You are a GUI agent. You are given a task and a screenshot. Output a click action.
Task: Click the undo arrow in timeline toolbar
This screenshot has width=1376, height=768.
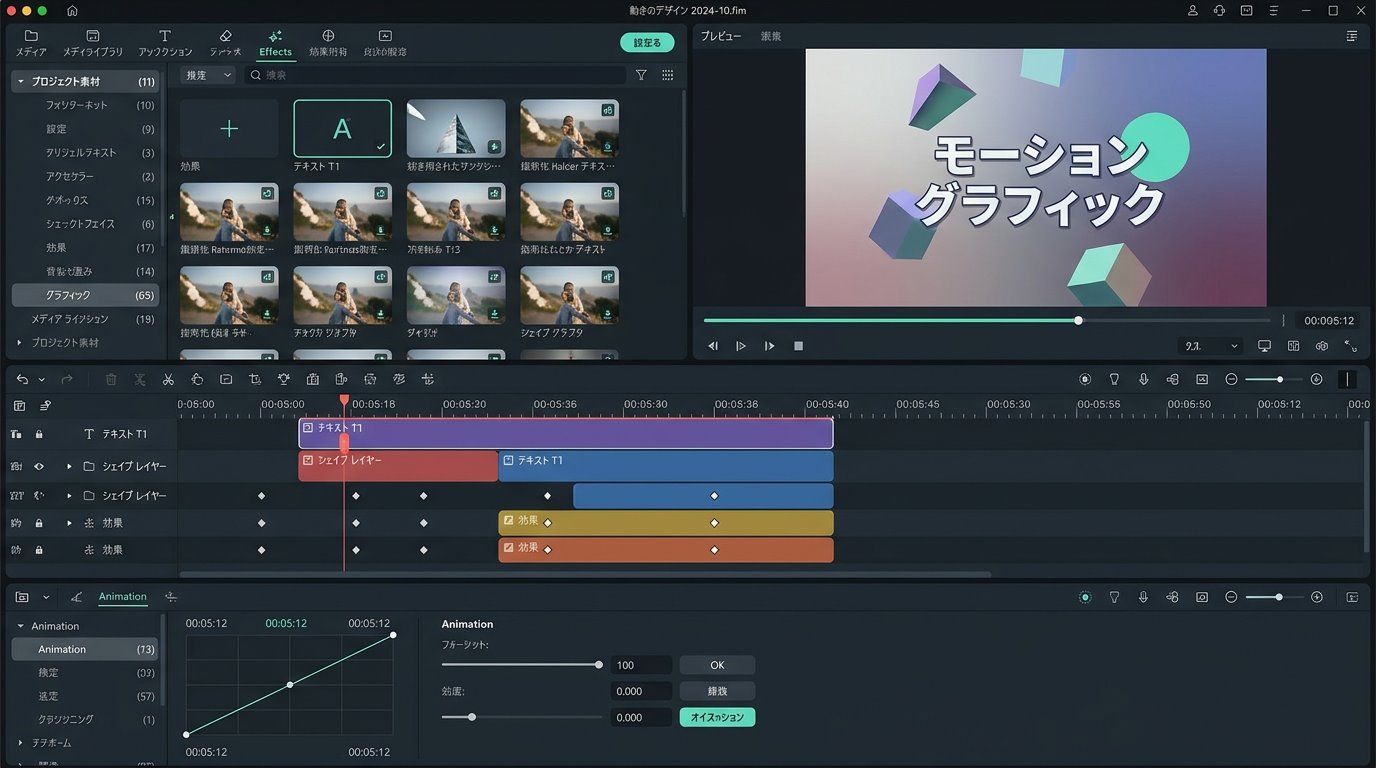coord(22,380)
